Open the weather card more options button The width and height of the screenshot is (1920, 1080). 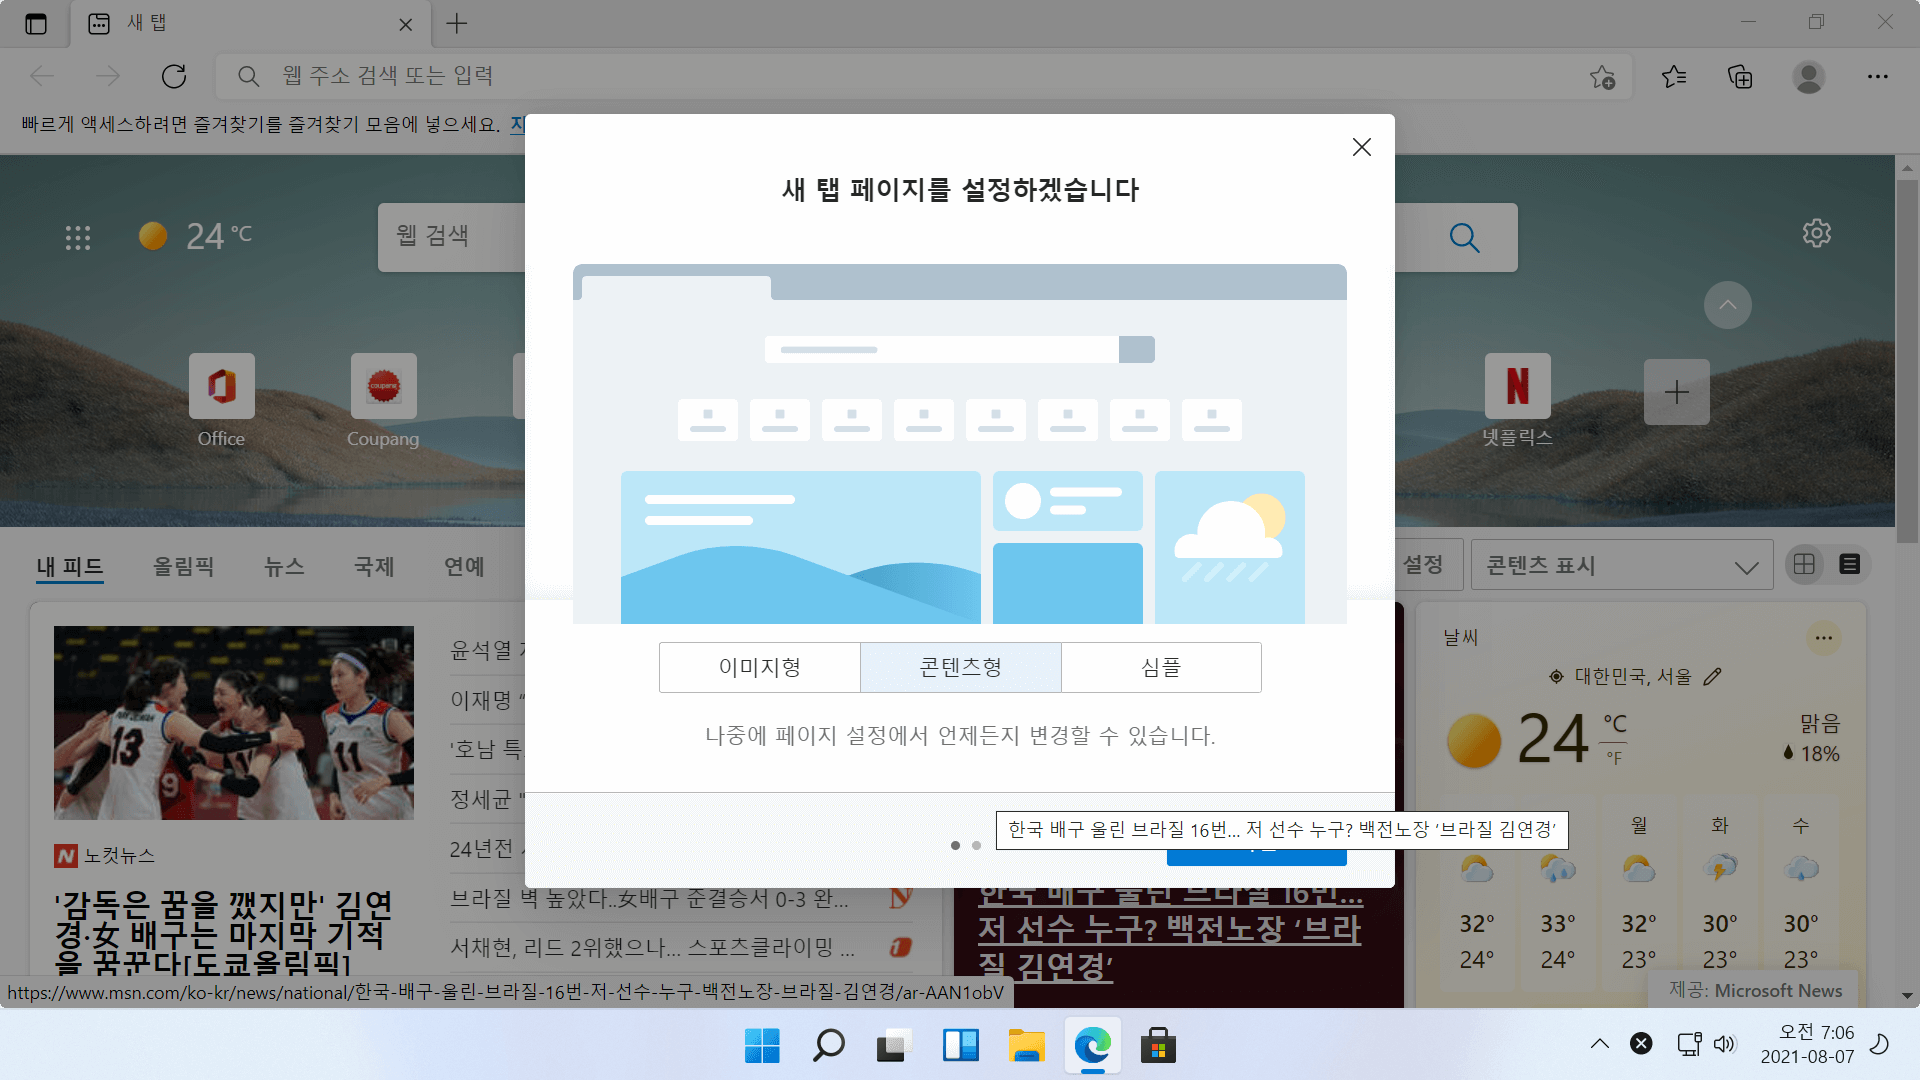click(x=1823, y=638)
